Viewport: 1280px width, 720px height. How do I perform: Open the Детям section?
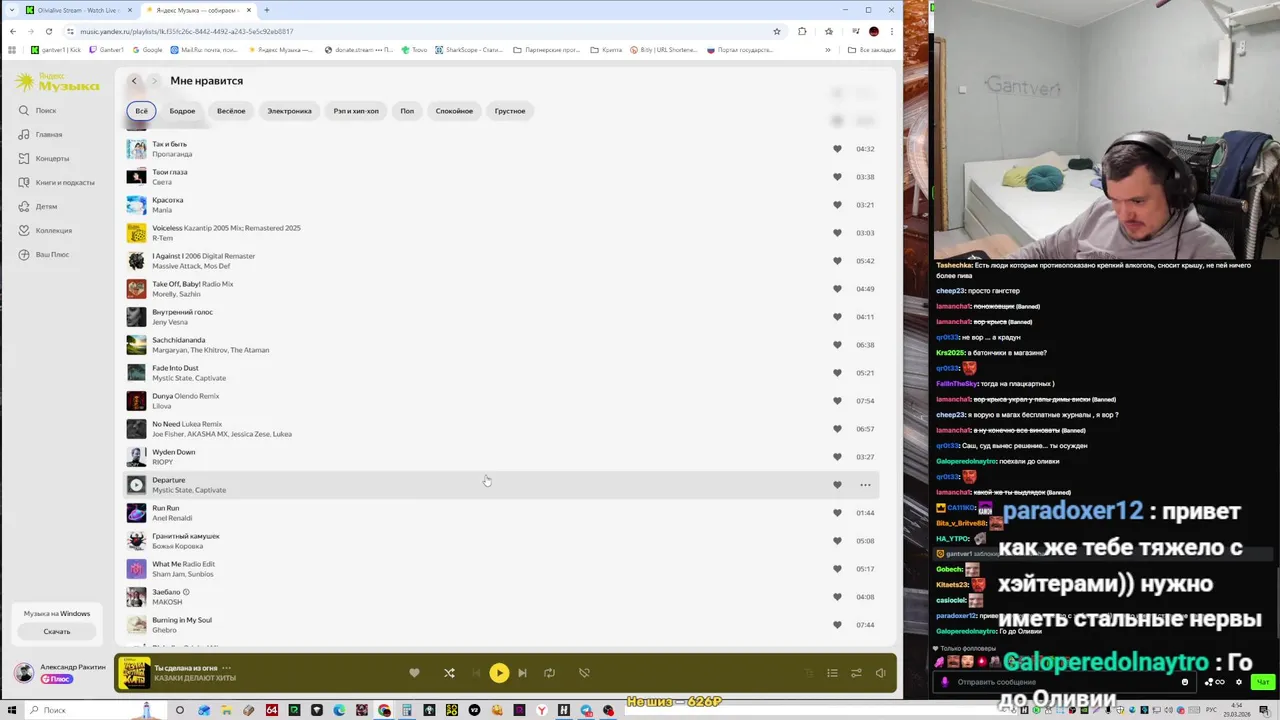click(39, 207)
